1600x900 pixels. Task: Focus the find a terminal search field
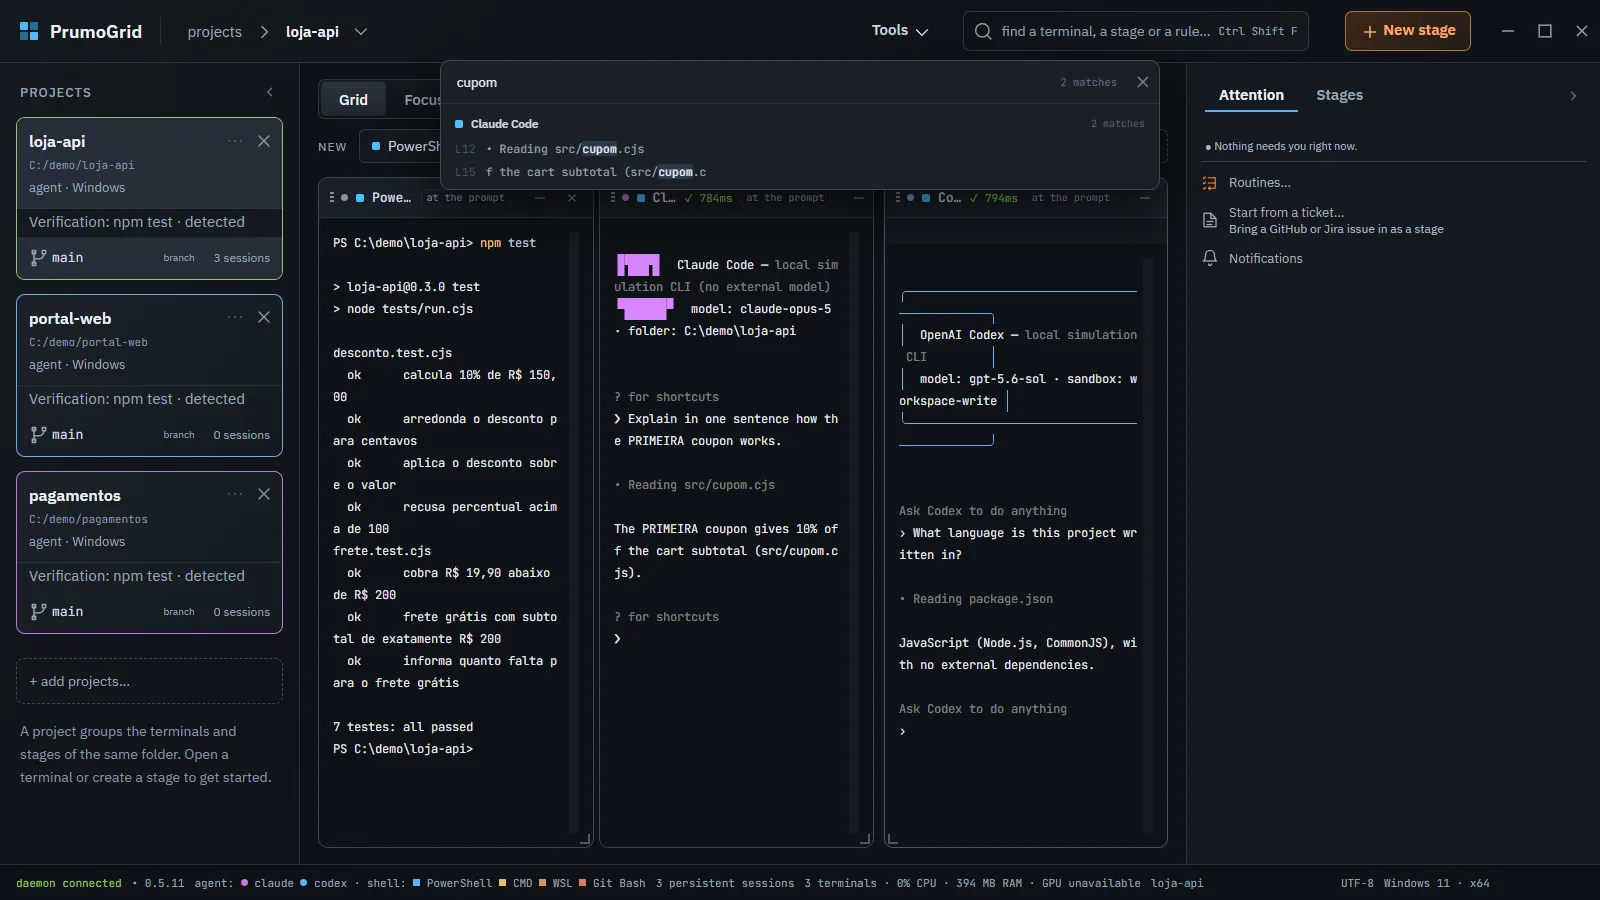click(x=1135, y=31)
